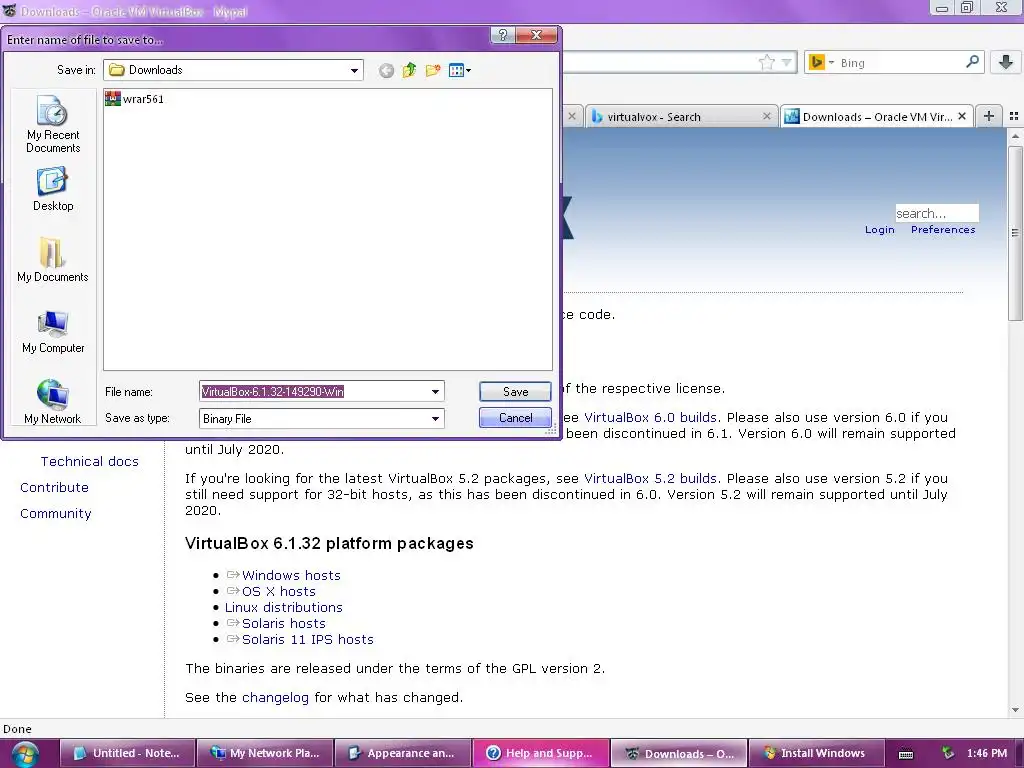Open on-screen keyboard tray icon
This screenshot has width=1024, height=768.
906,754
